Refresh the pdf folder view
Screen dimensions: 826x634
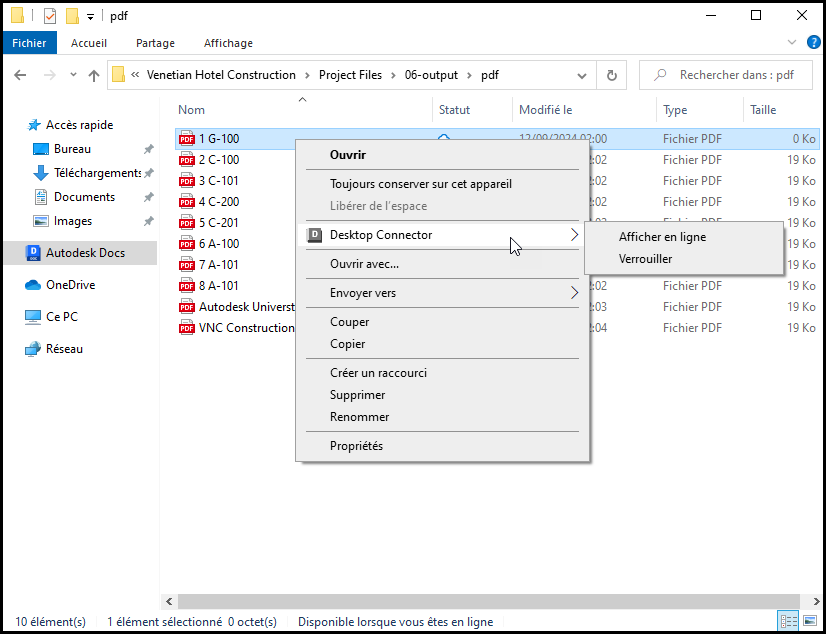[x=612, y=75]
